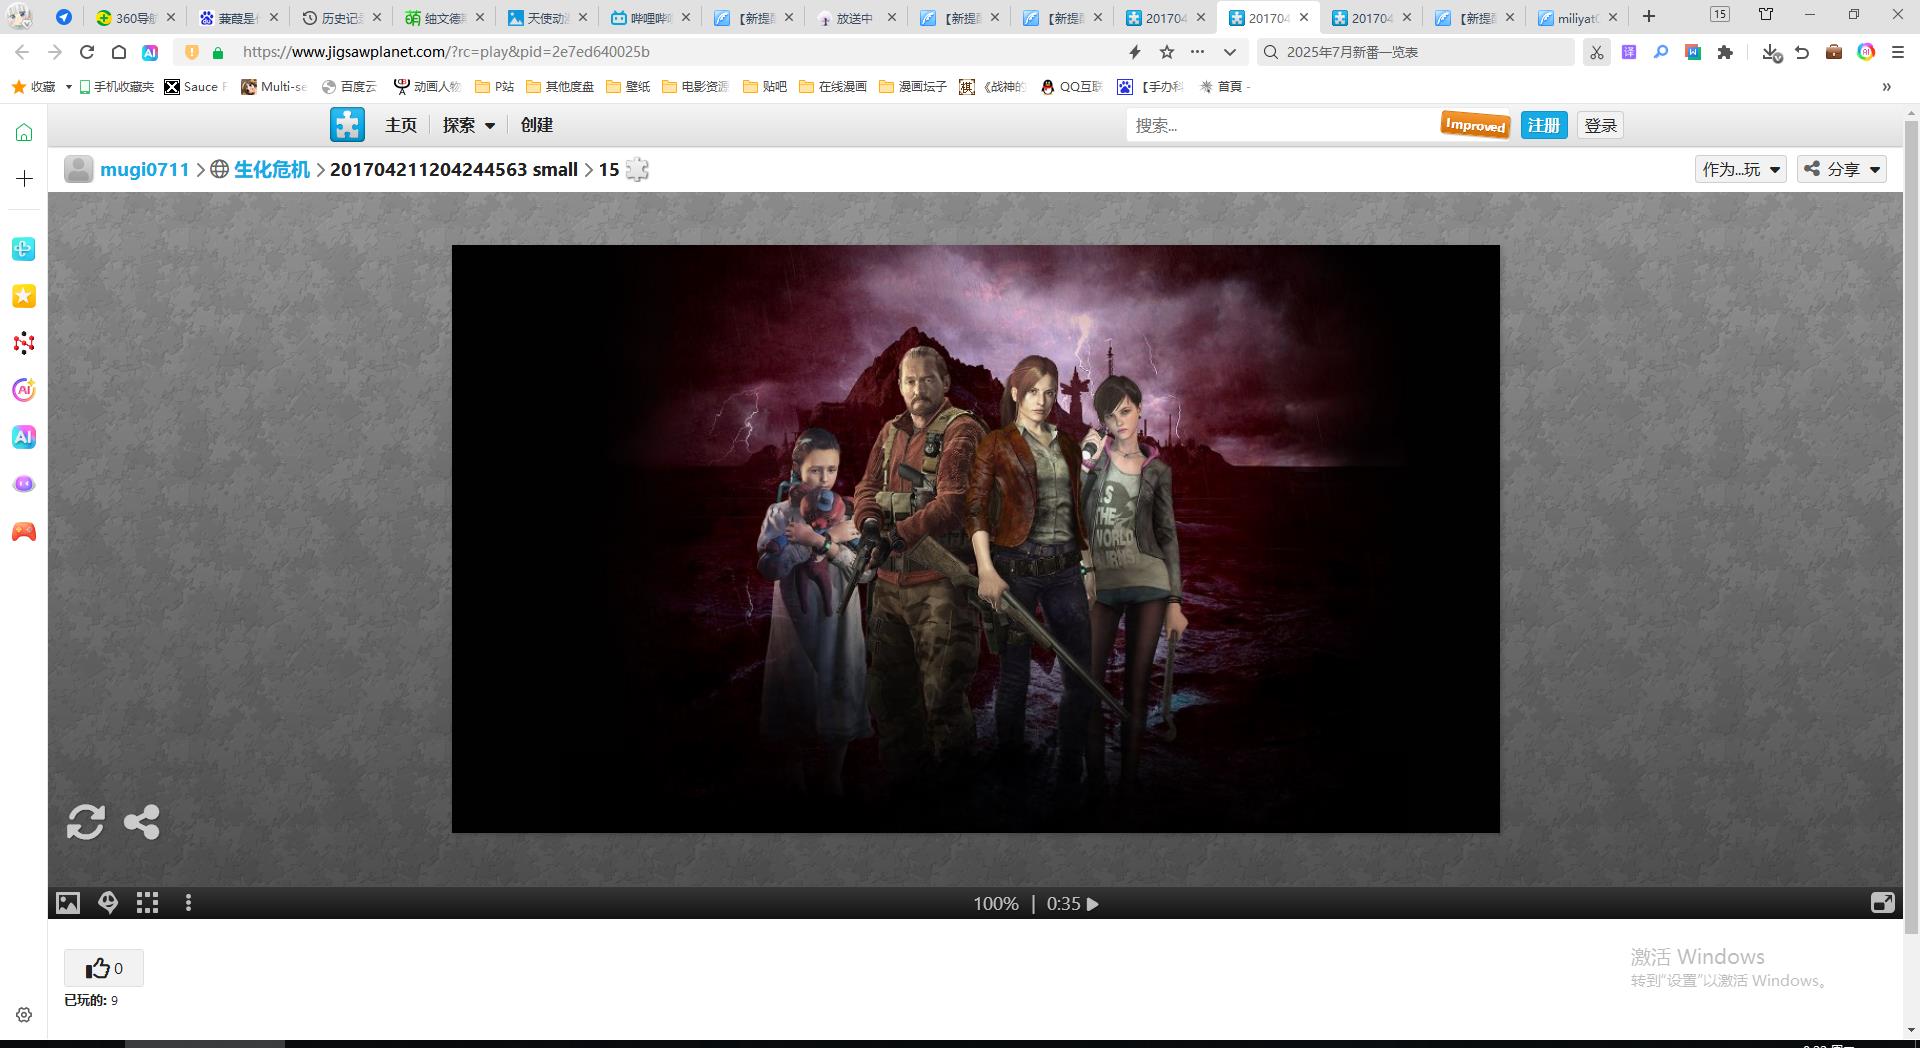
Task: Open the skin shirt icon in title bar
Action: (1766, 15)
